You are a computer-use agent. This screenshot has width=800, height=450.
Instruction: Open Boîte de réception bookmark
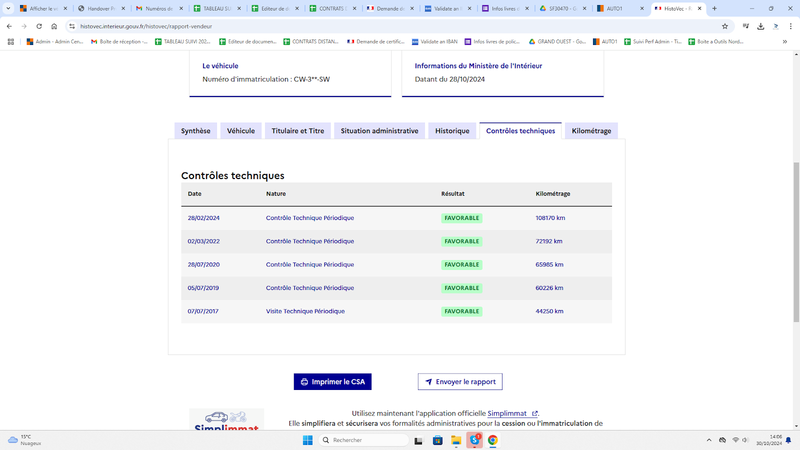tap(119, 42)
